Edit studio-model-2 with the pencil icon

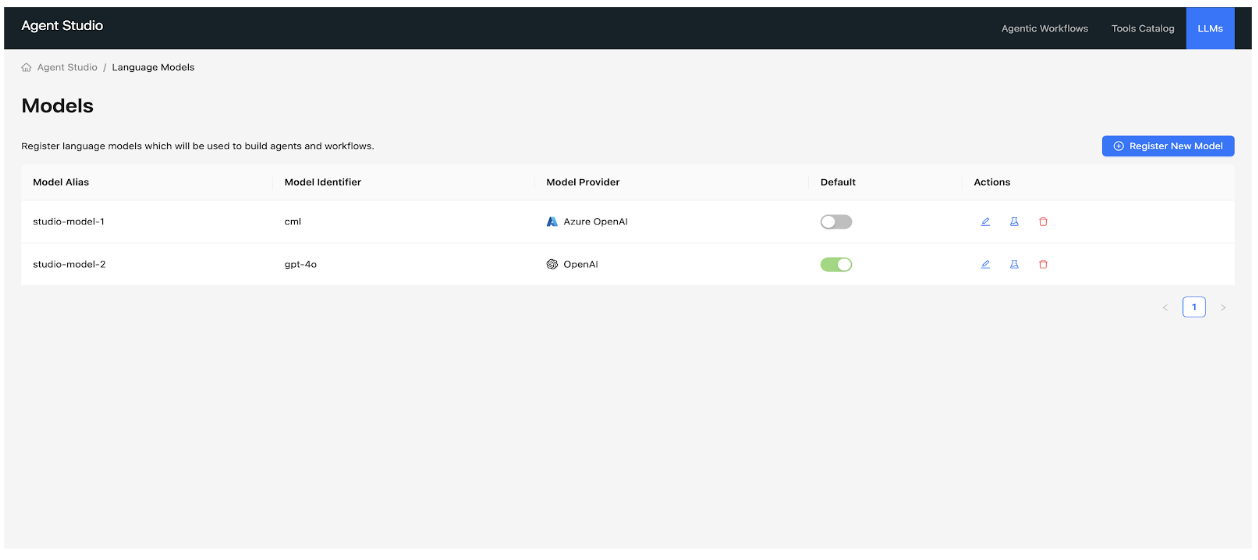(985, 265)
